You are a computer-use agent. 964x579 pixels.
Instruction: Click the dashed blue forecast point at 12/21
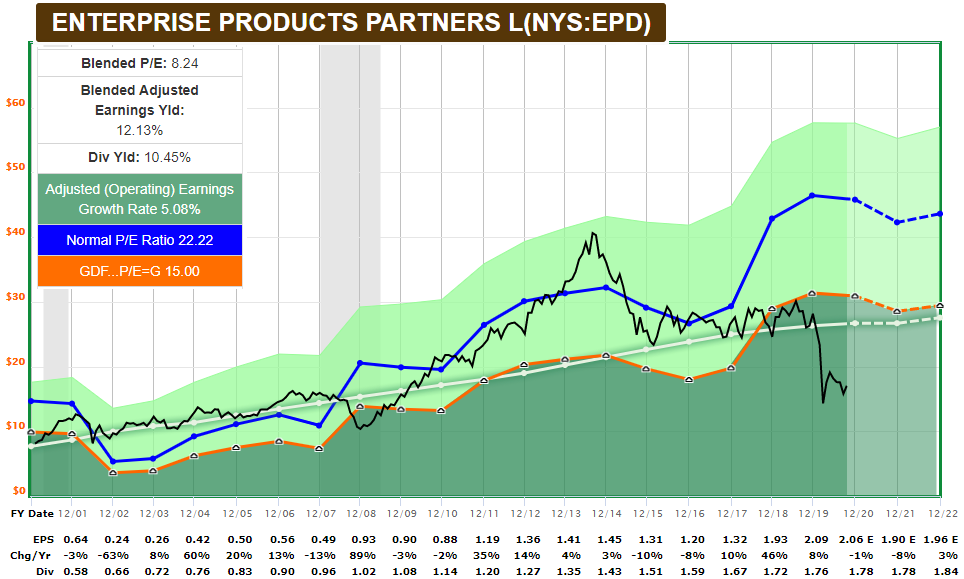click(x=897, y=223)
